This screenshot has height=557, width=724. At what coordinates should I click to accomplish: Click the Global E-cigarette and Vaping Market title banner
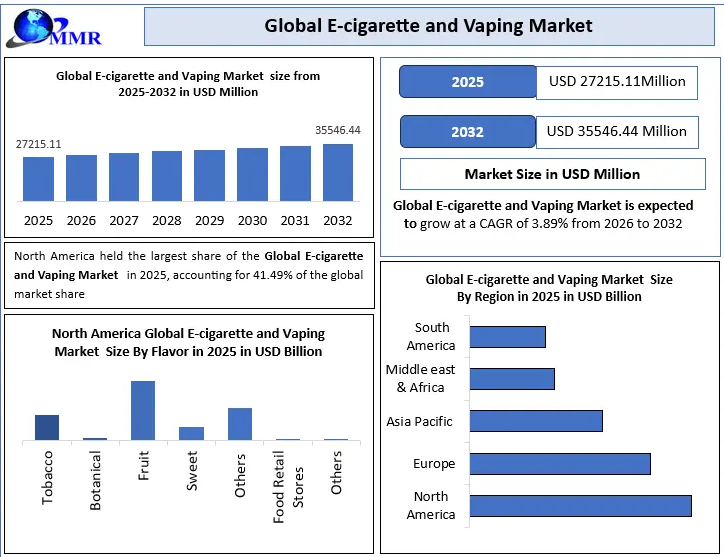tap(428, 26)
